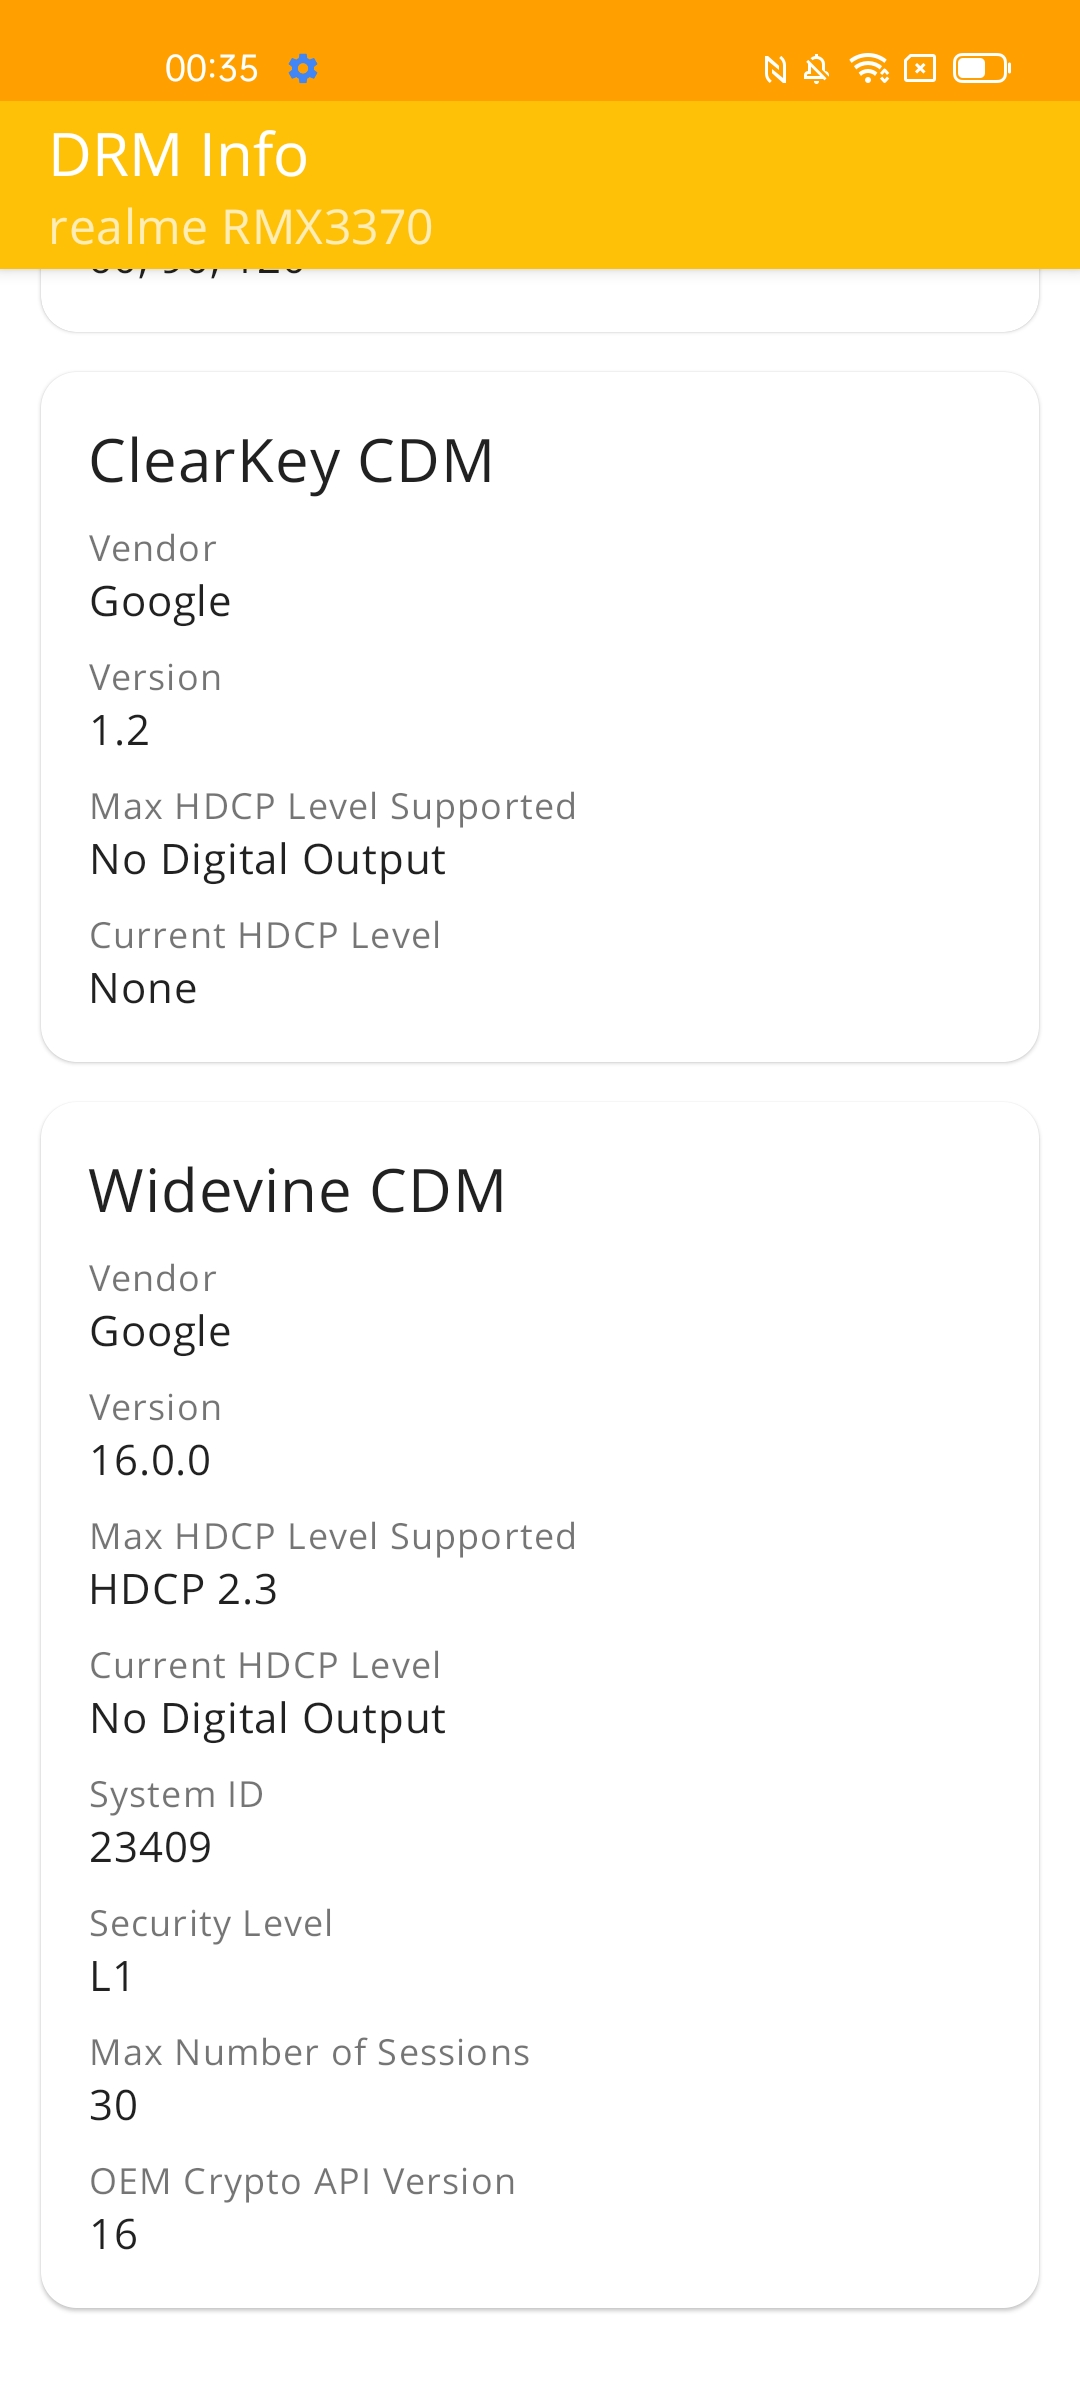Select the Widevine CDM card heading
The height and width of the screenshot is (2400, 1080).
(x=297, y=1191)
